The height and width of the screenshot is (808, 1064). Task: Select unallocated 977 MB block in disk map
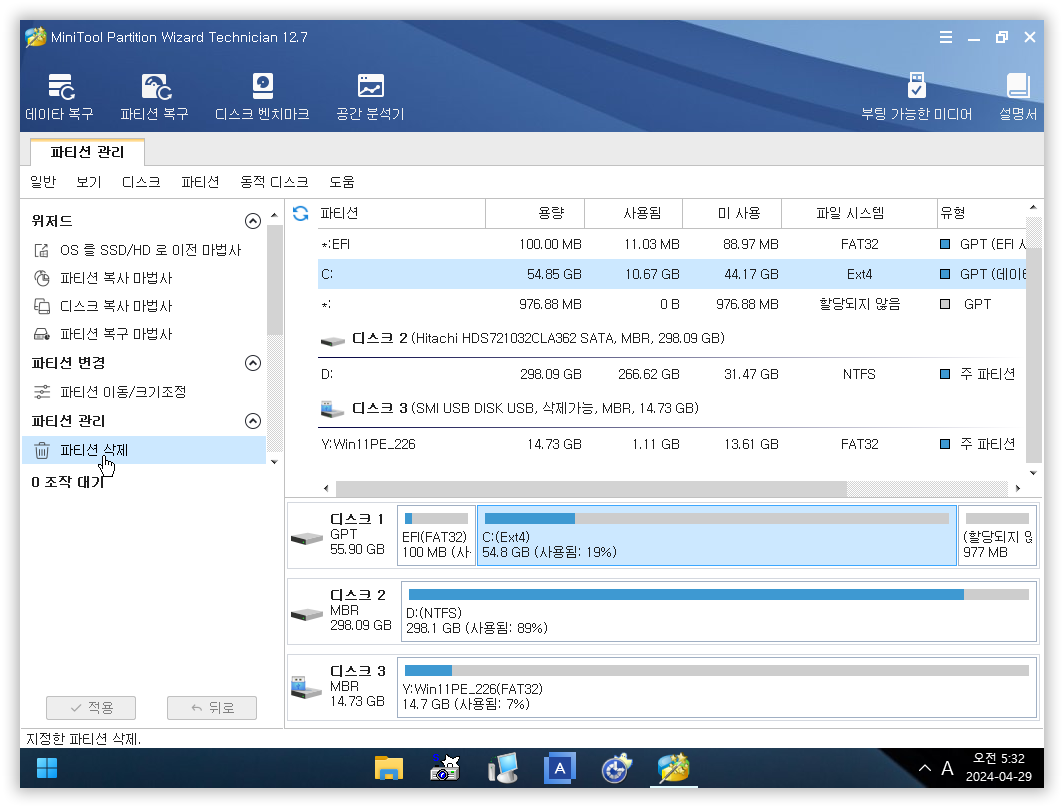coord(998,536)
